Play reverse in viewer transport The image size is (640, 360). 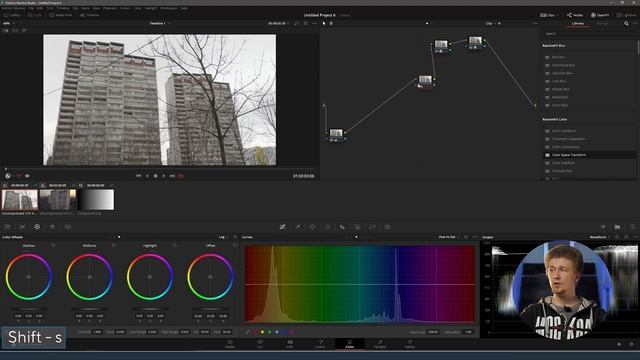click(147, 176)
